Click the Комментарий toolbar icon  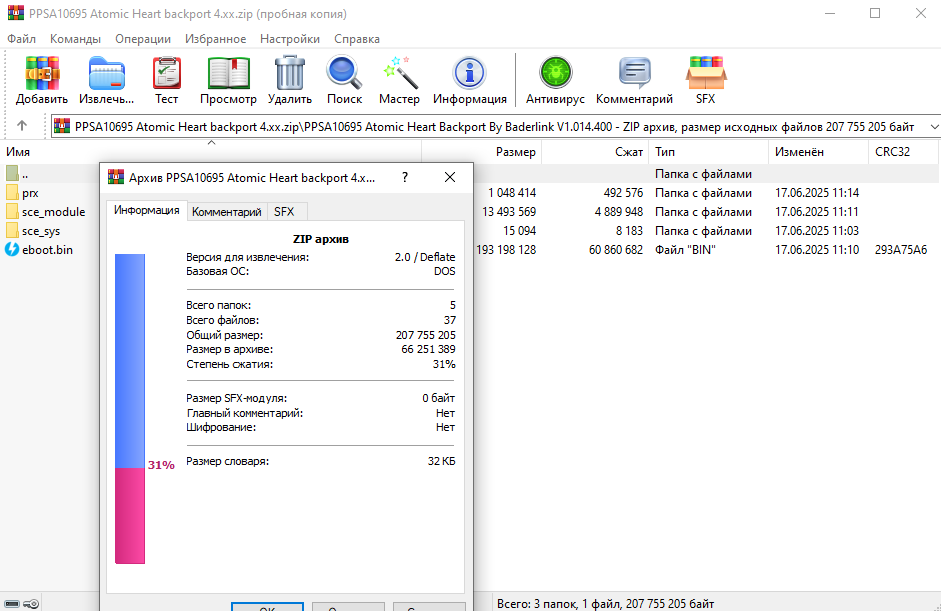point(634,74)
